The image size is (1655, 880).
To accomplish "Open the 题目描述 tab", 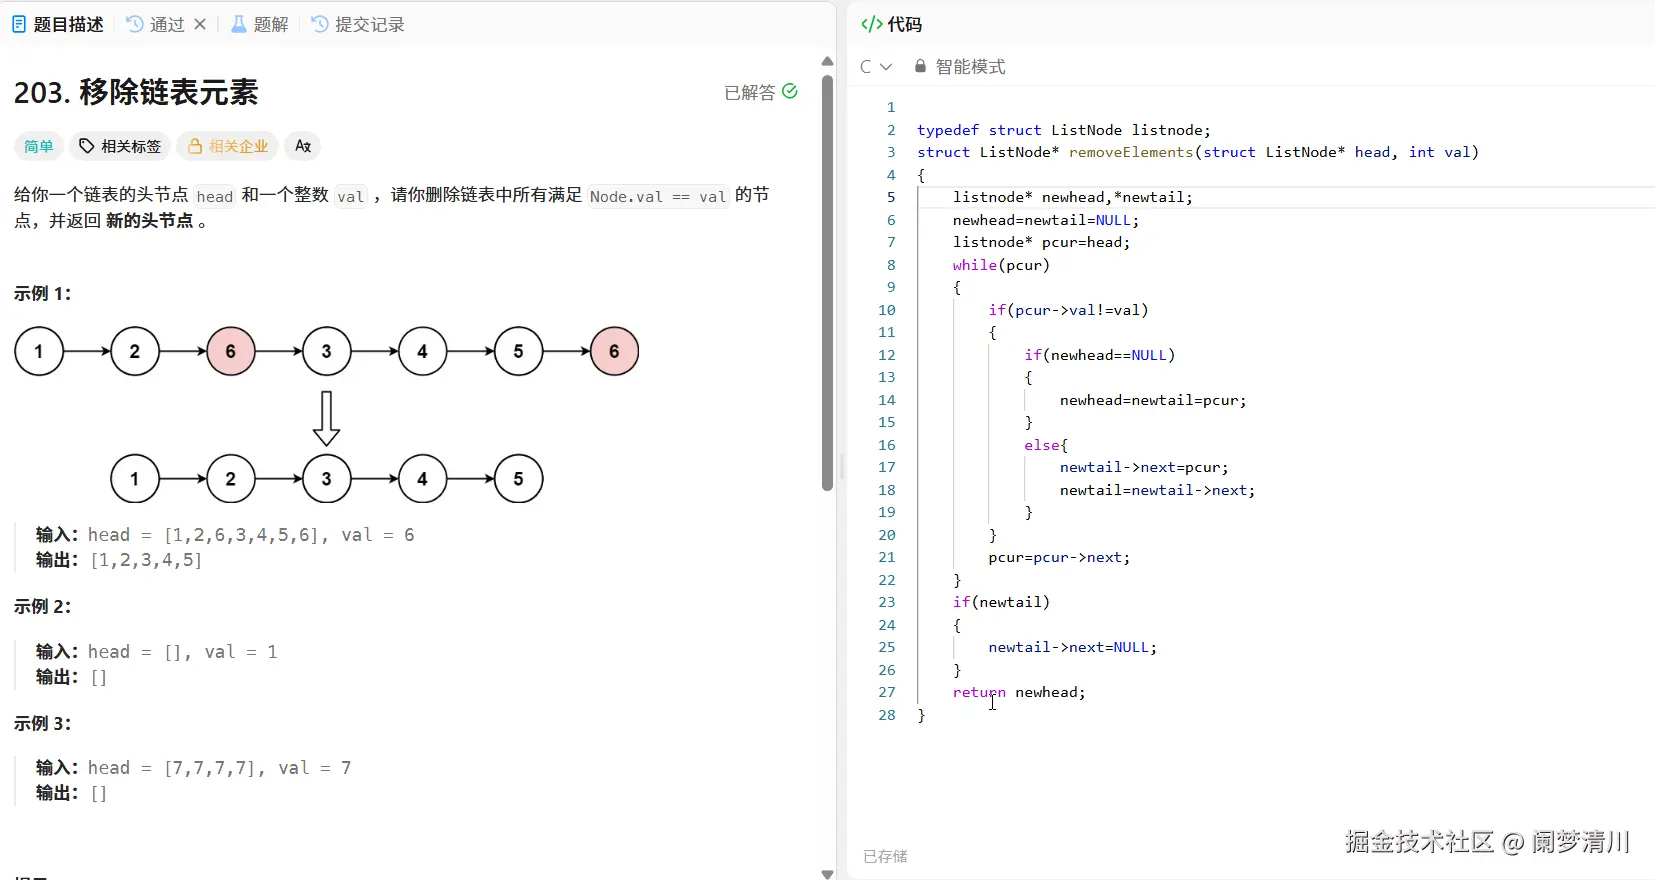I will click(x=58, y=24).
